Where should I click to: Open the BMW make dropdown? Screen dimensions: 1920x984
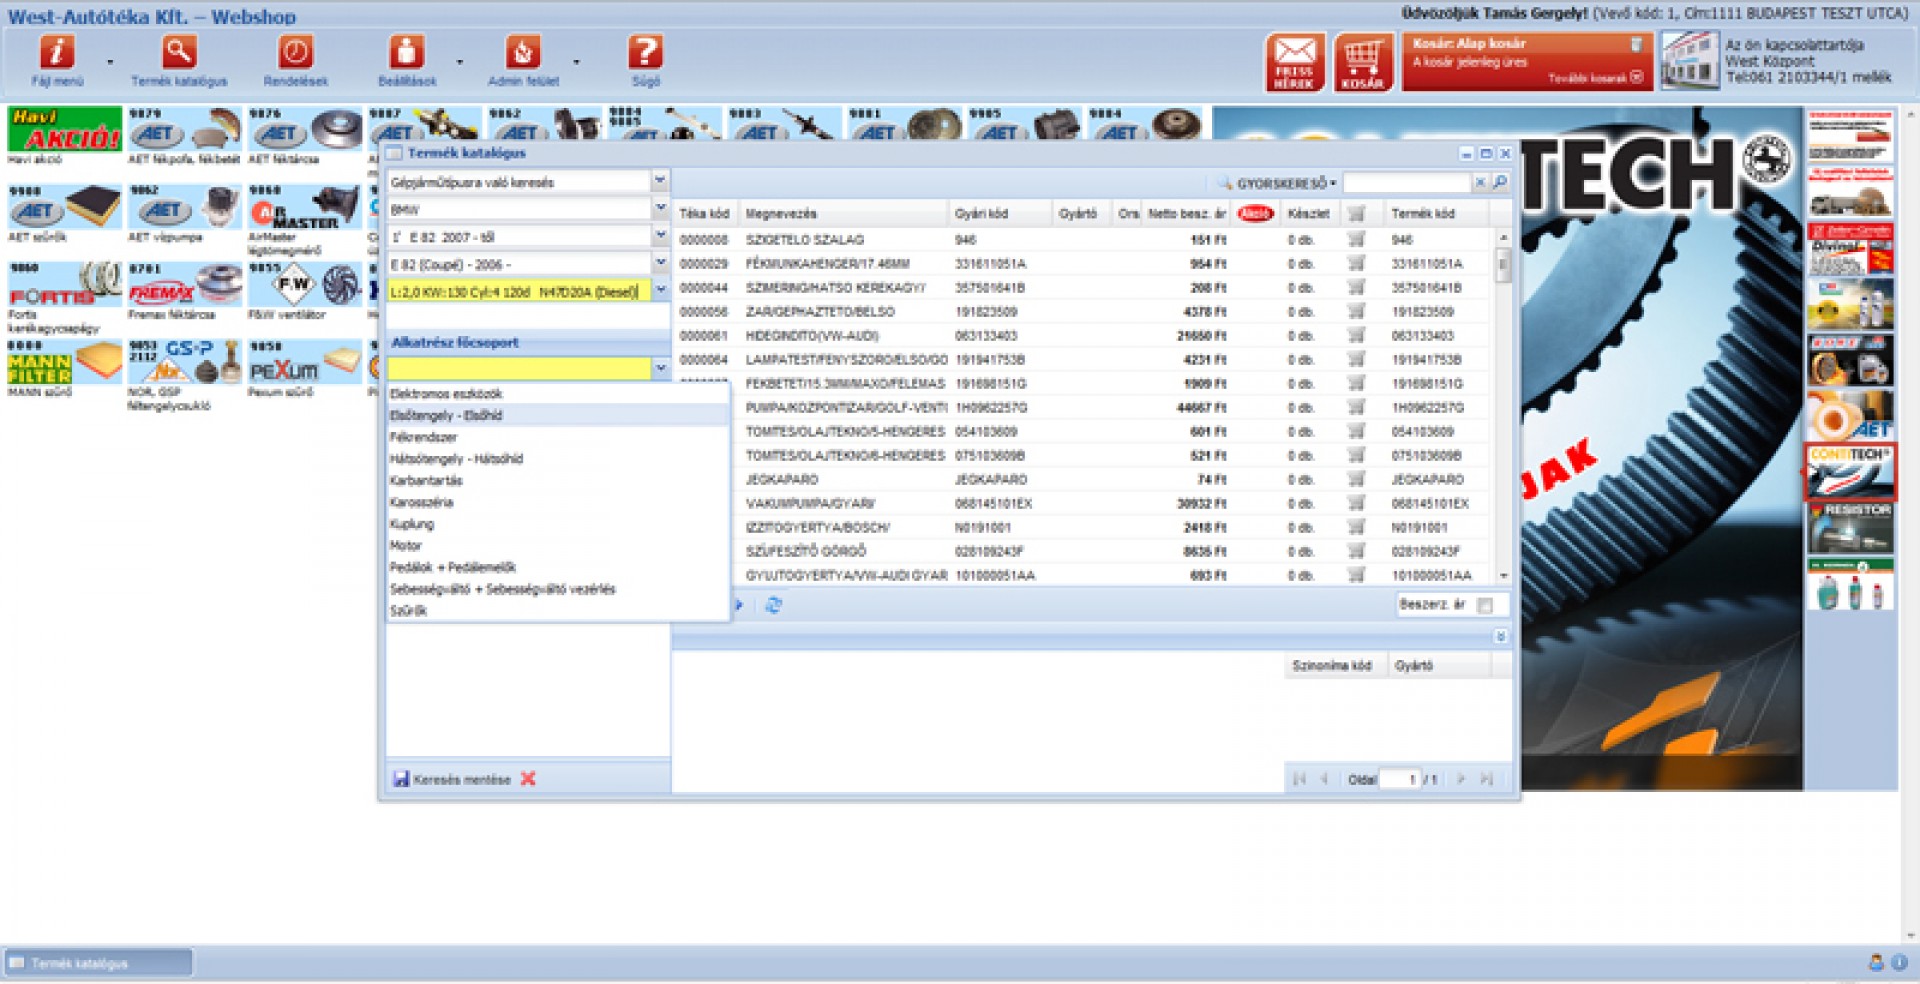660,208
